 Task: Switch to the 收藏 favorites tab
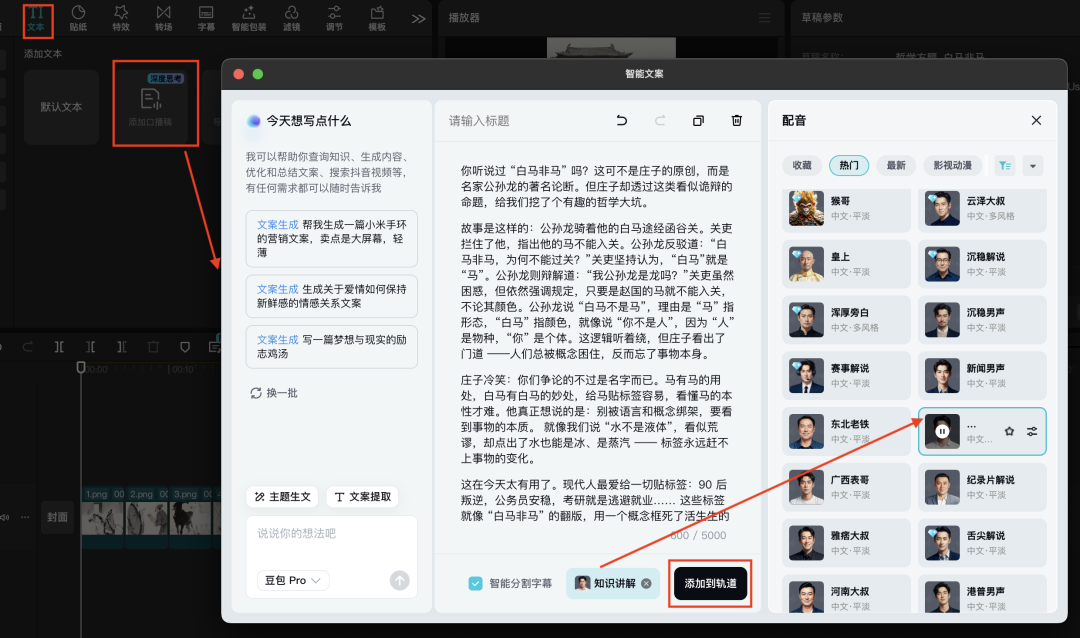[x=801, y=165]
